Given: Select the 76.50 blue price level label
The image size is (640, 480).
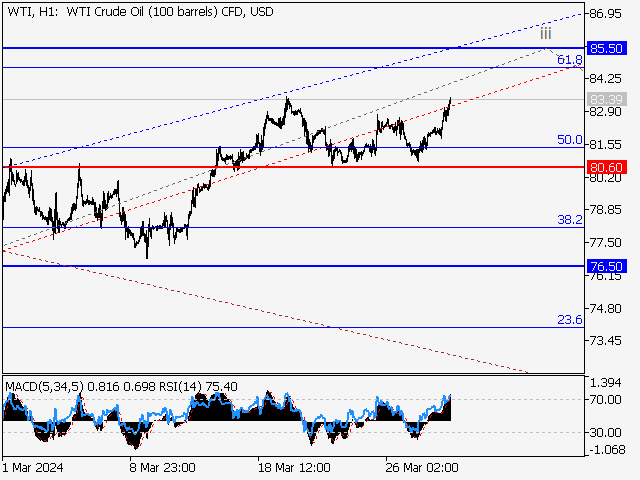Looking at the screenshot, I should (607, 267).
